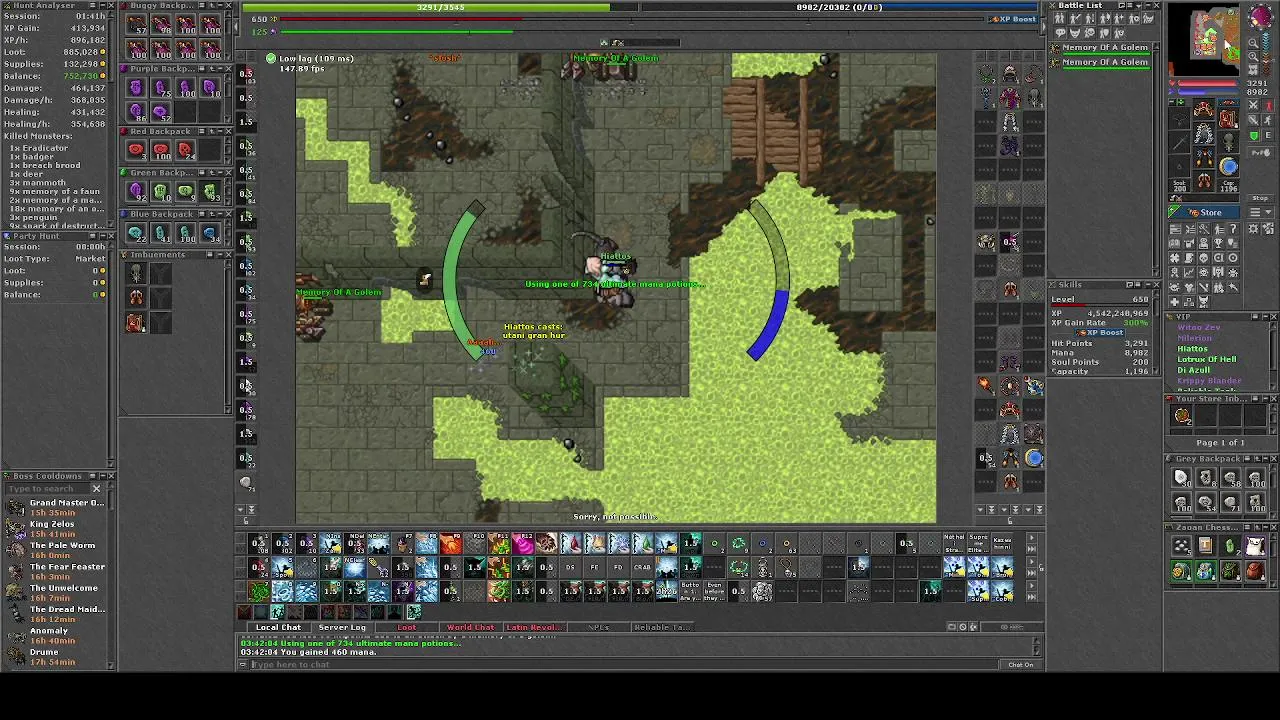Select Di Azull in VIP list

click(x=1194, y=370)
